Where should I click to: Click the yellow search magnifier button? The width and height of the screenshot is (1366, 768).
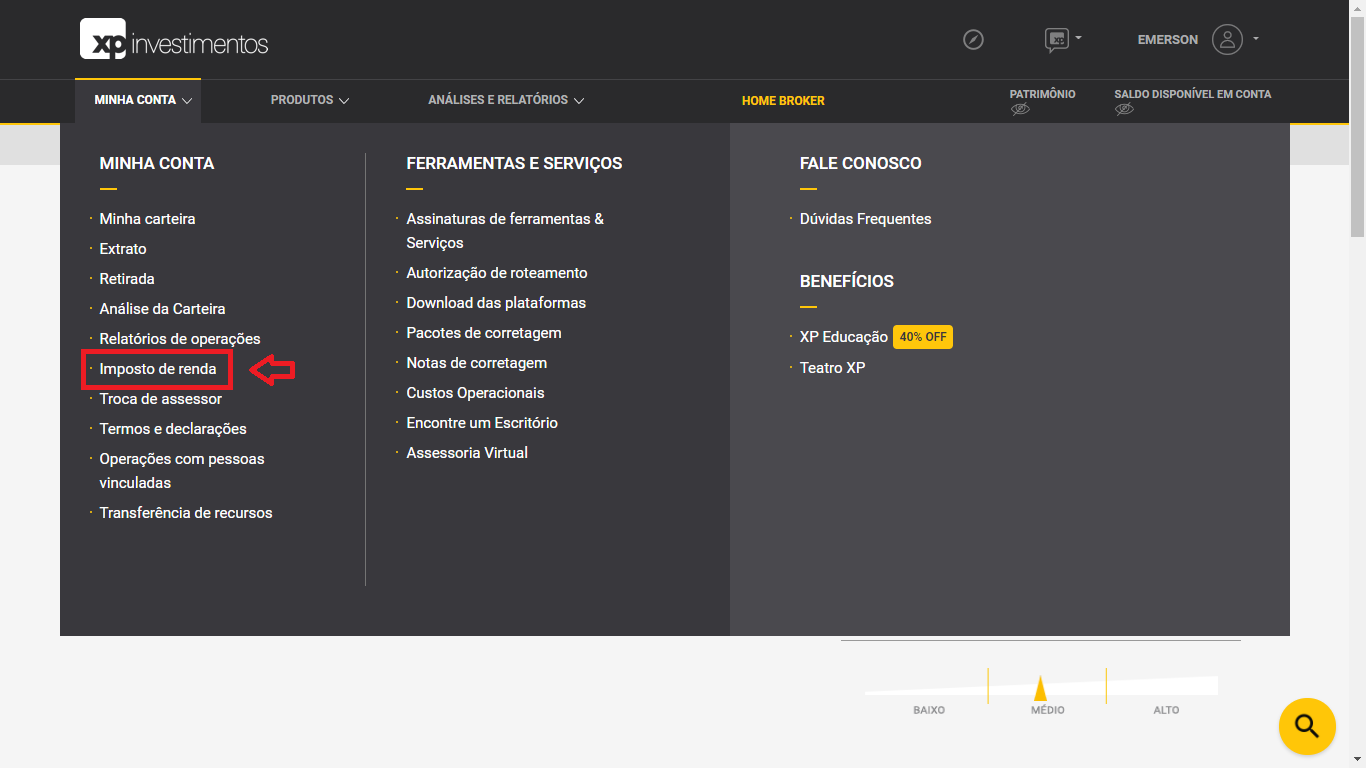(1307, 726)
